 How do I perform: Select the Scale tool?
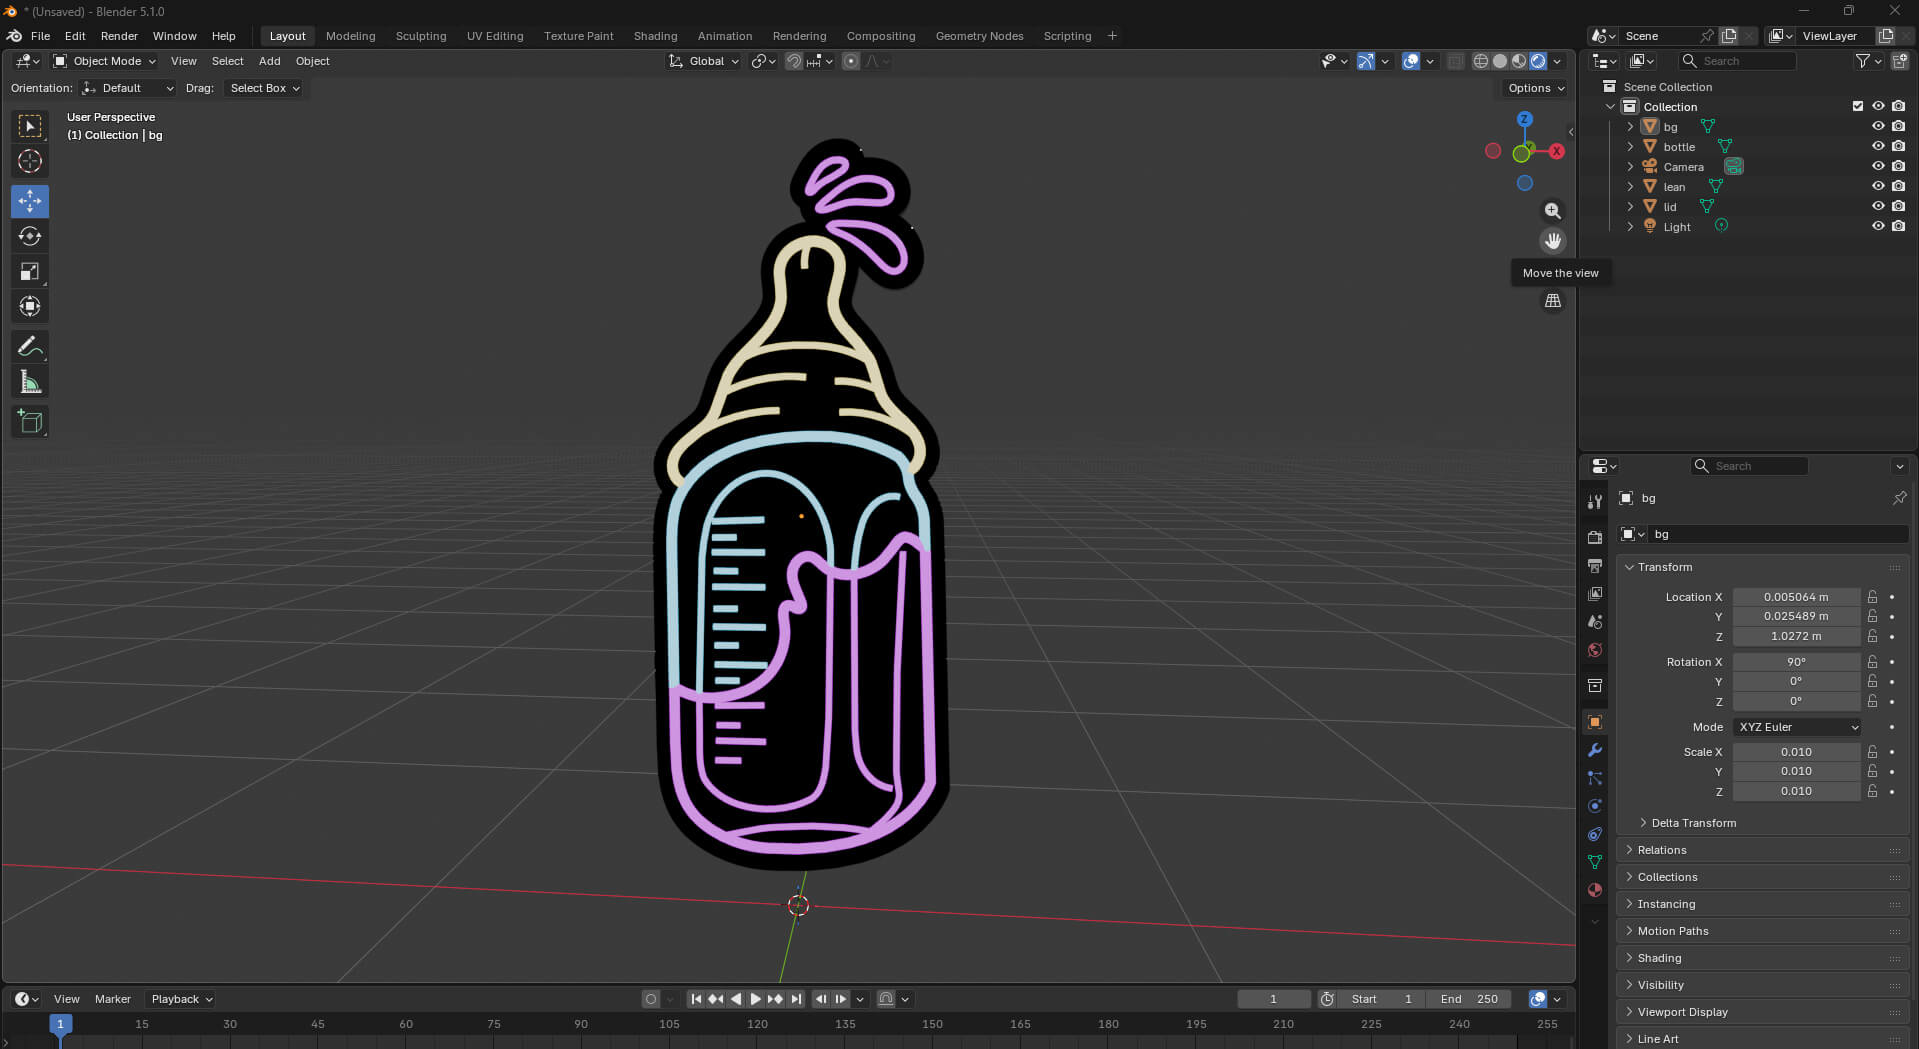coord(30,271)
